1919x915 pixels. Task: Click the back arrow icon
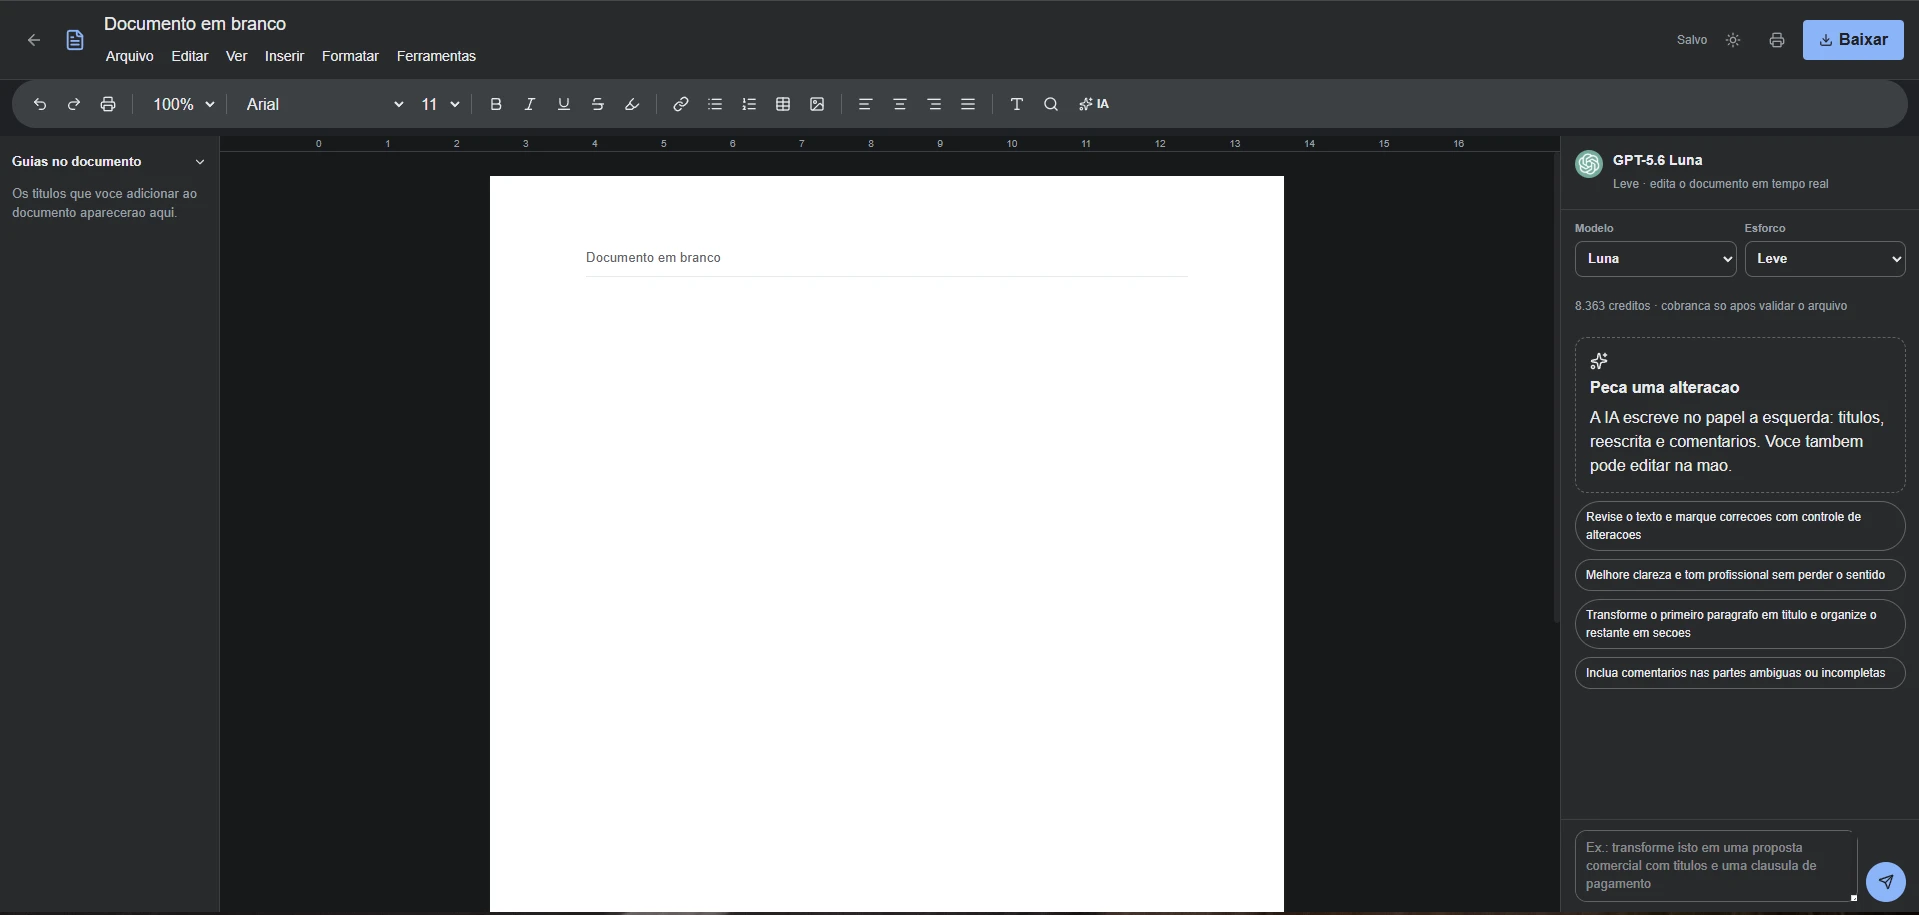coord(34,40)
